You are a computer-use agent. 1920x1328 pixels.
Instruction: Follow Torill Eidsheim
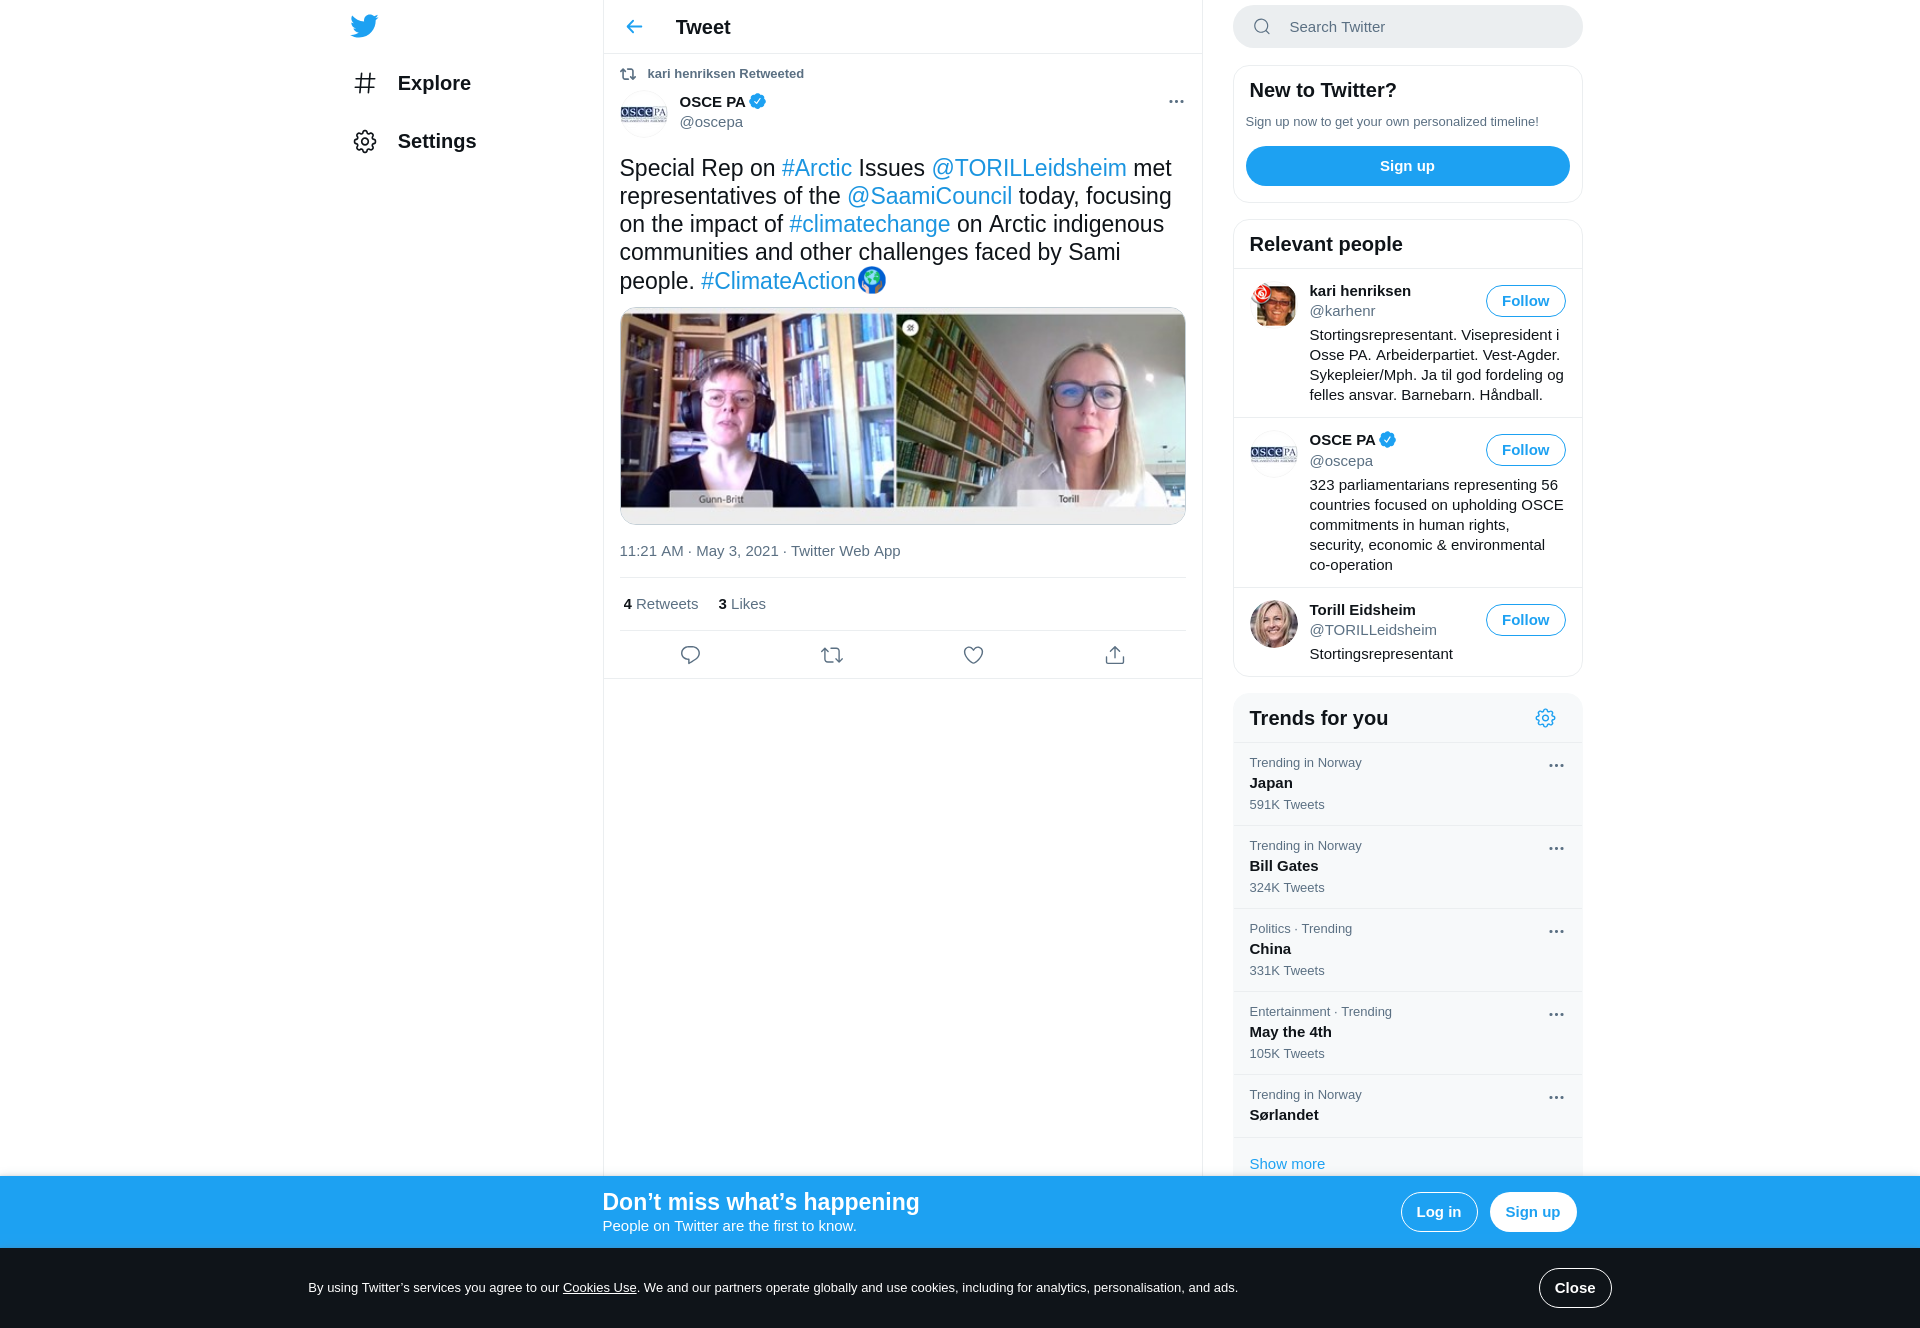coord(1525,620)
